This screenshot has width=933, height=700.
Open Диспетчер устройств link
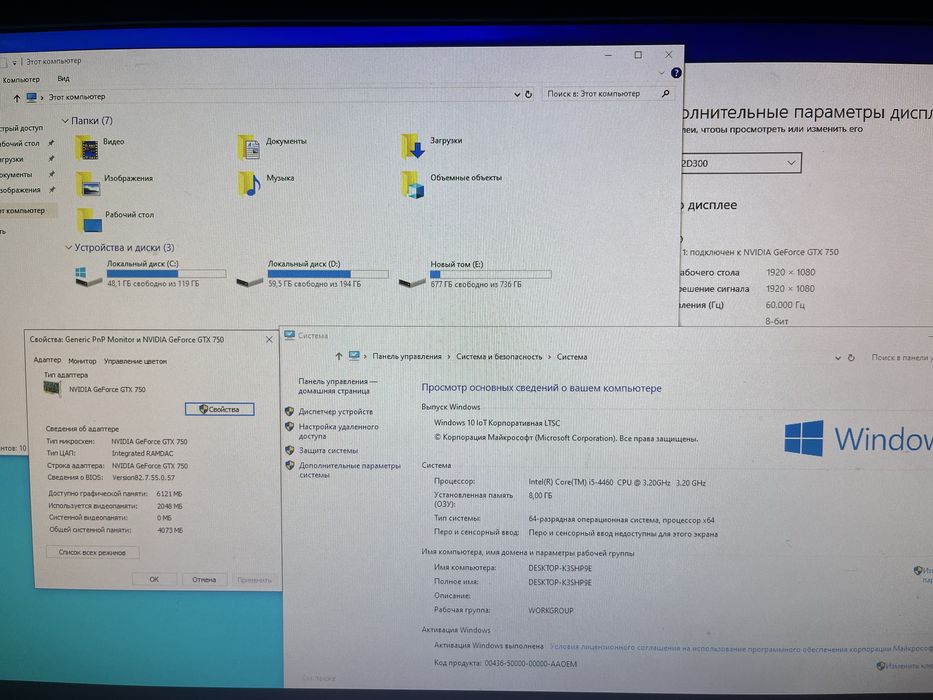coord(336,412)
